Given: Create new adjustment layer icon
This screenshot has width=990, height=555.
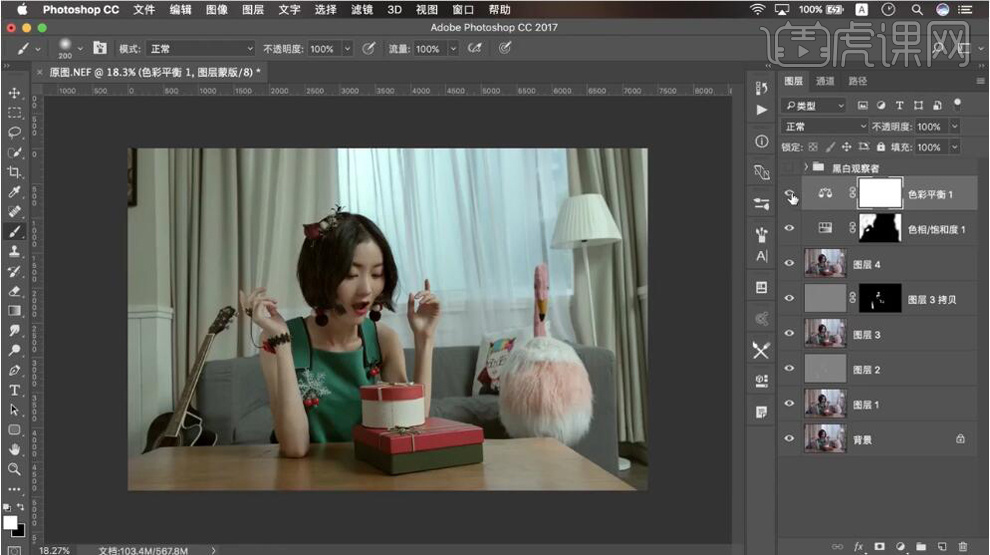Looking at the screenshot, I should 900,547.
